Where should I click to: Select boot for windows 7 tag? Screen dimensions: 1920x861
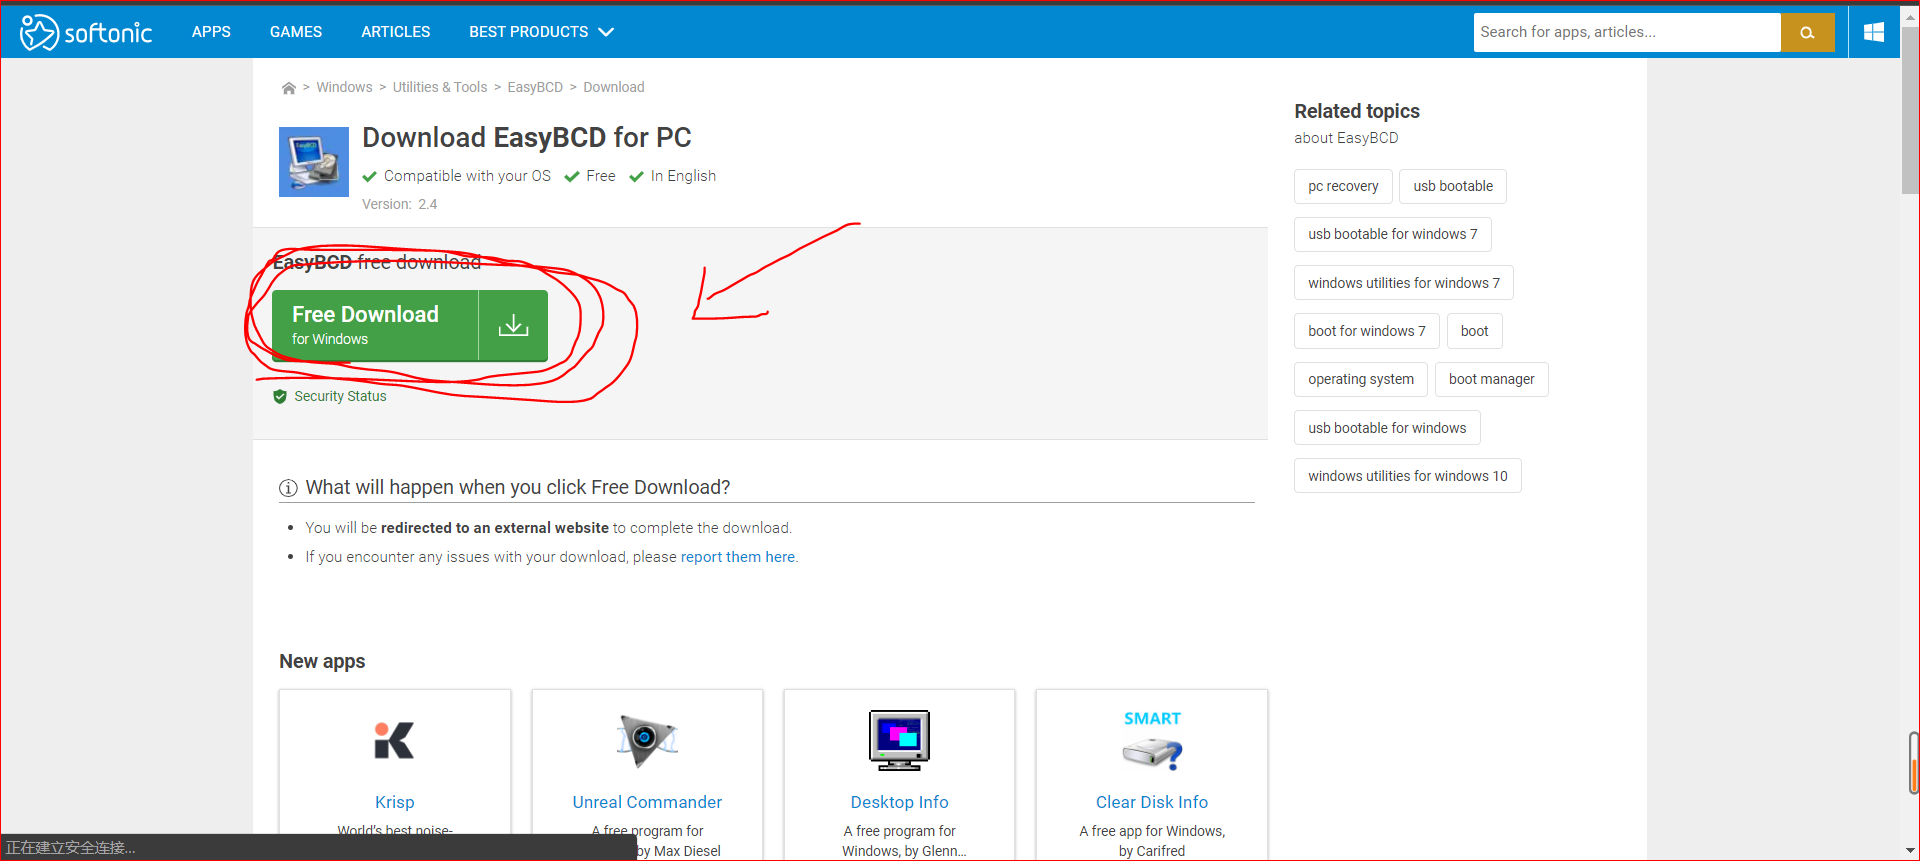pos(1367,331)
